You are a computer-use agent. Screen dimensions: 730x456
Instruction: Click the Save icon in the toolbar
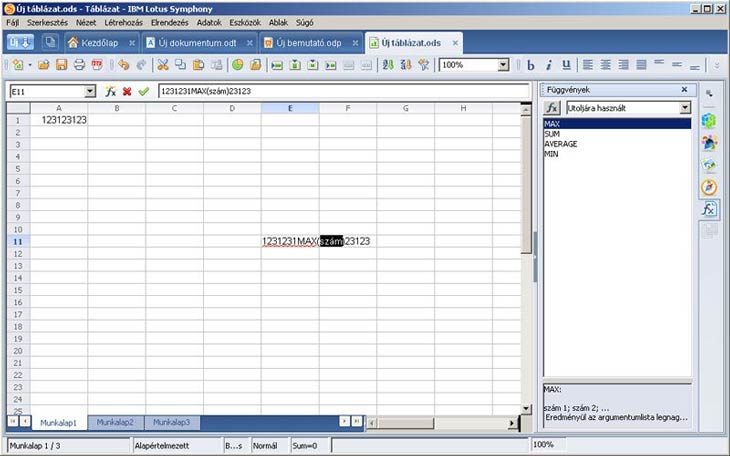click(x=62, y=65)
